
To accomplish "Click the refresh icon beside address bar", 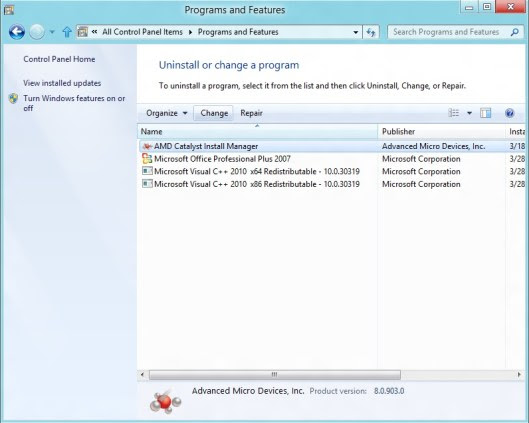I will 371,32.
